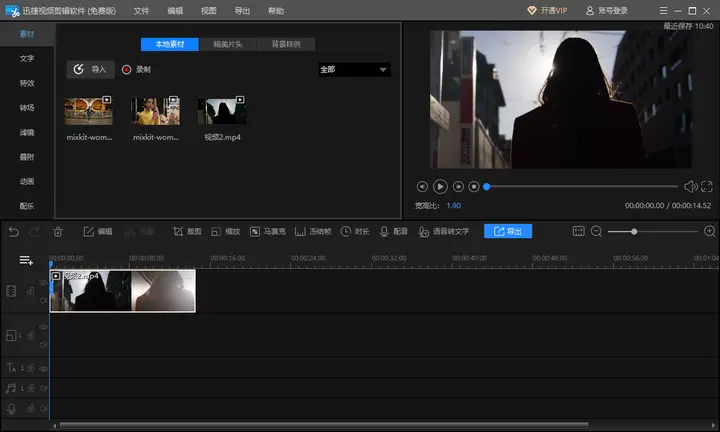Click 账号登录 account login
This screenshot has height=432, width=720.
pos(607,10)
